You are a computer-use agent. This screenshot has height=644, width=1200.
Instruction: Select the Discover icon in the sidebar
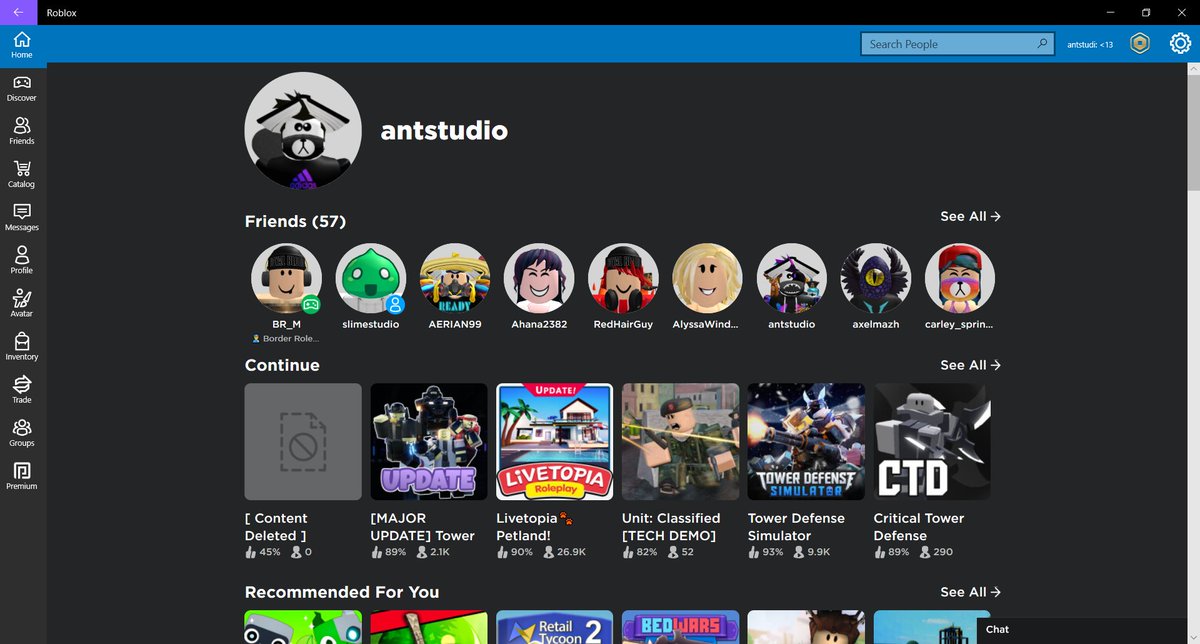[21, 85]
